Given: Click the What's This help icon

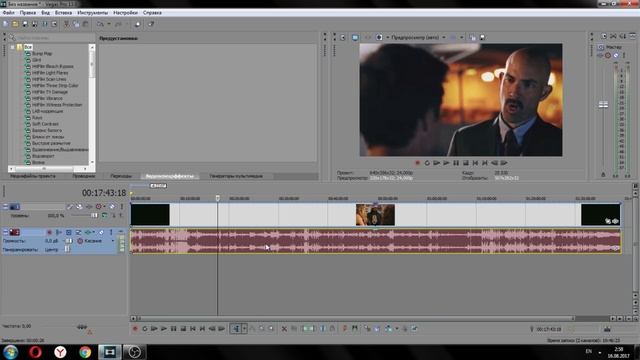Looking at the screenshot, I should [x=151, y=24].
